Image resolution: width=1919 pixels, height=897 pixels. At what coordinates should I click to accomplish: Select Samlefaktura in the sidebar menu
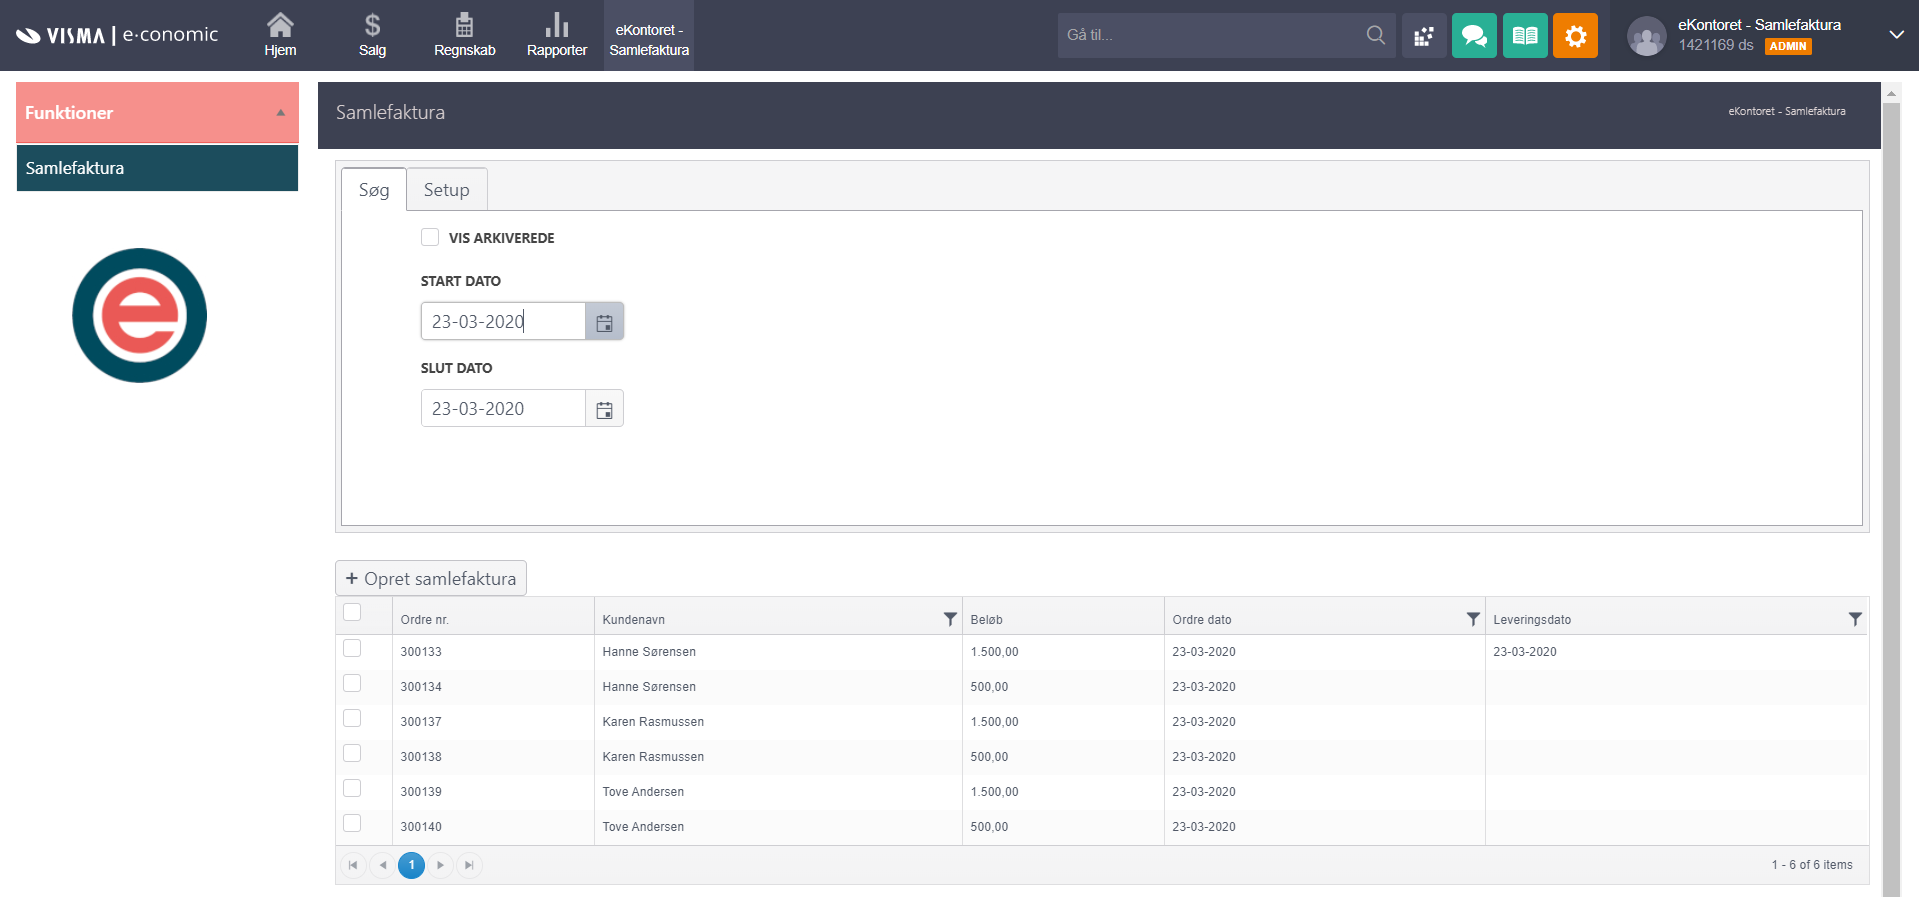(x=157, y=168)
